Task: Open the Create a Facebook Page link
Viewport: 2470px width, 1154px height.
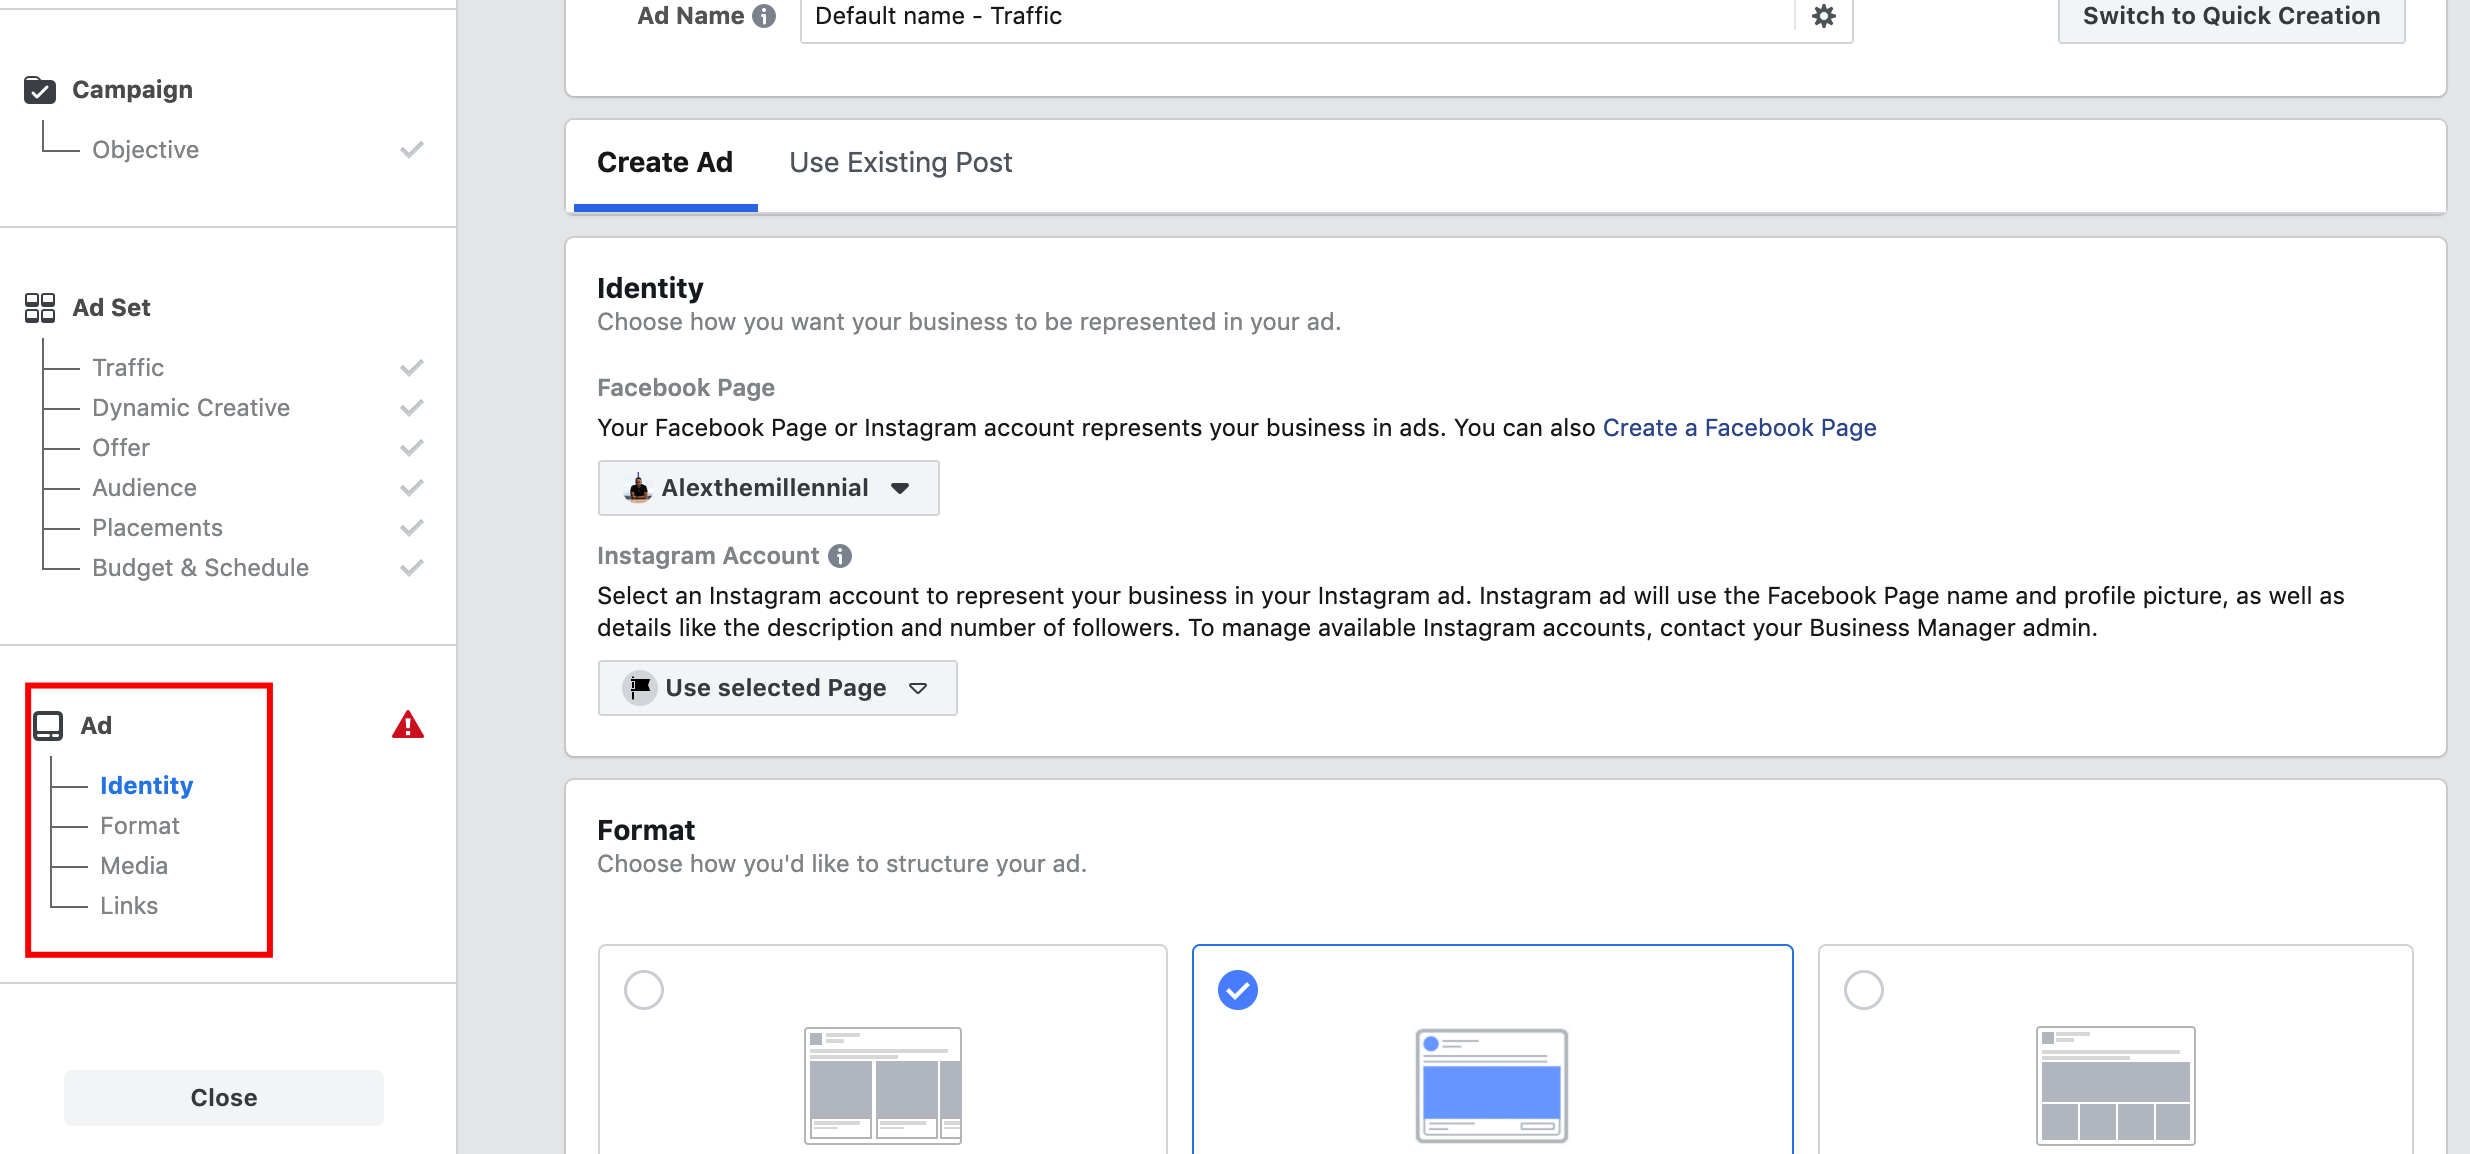Action: tap(1739, 427)
